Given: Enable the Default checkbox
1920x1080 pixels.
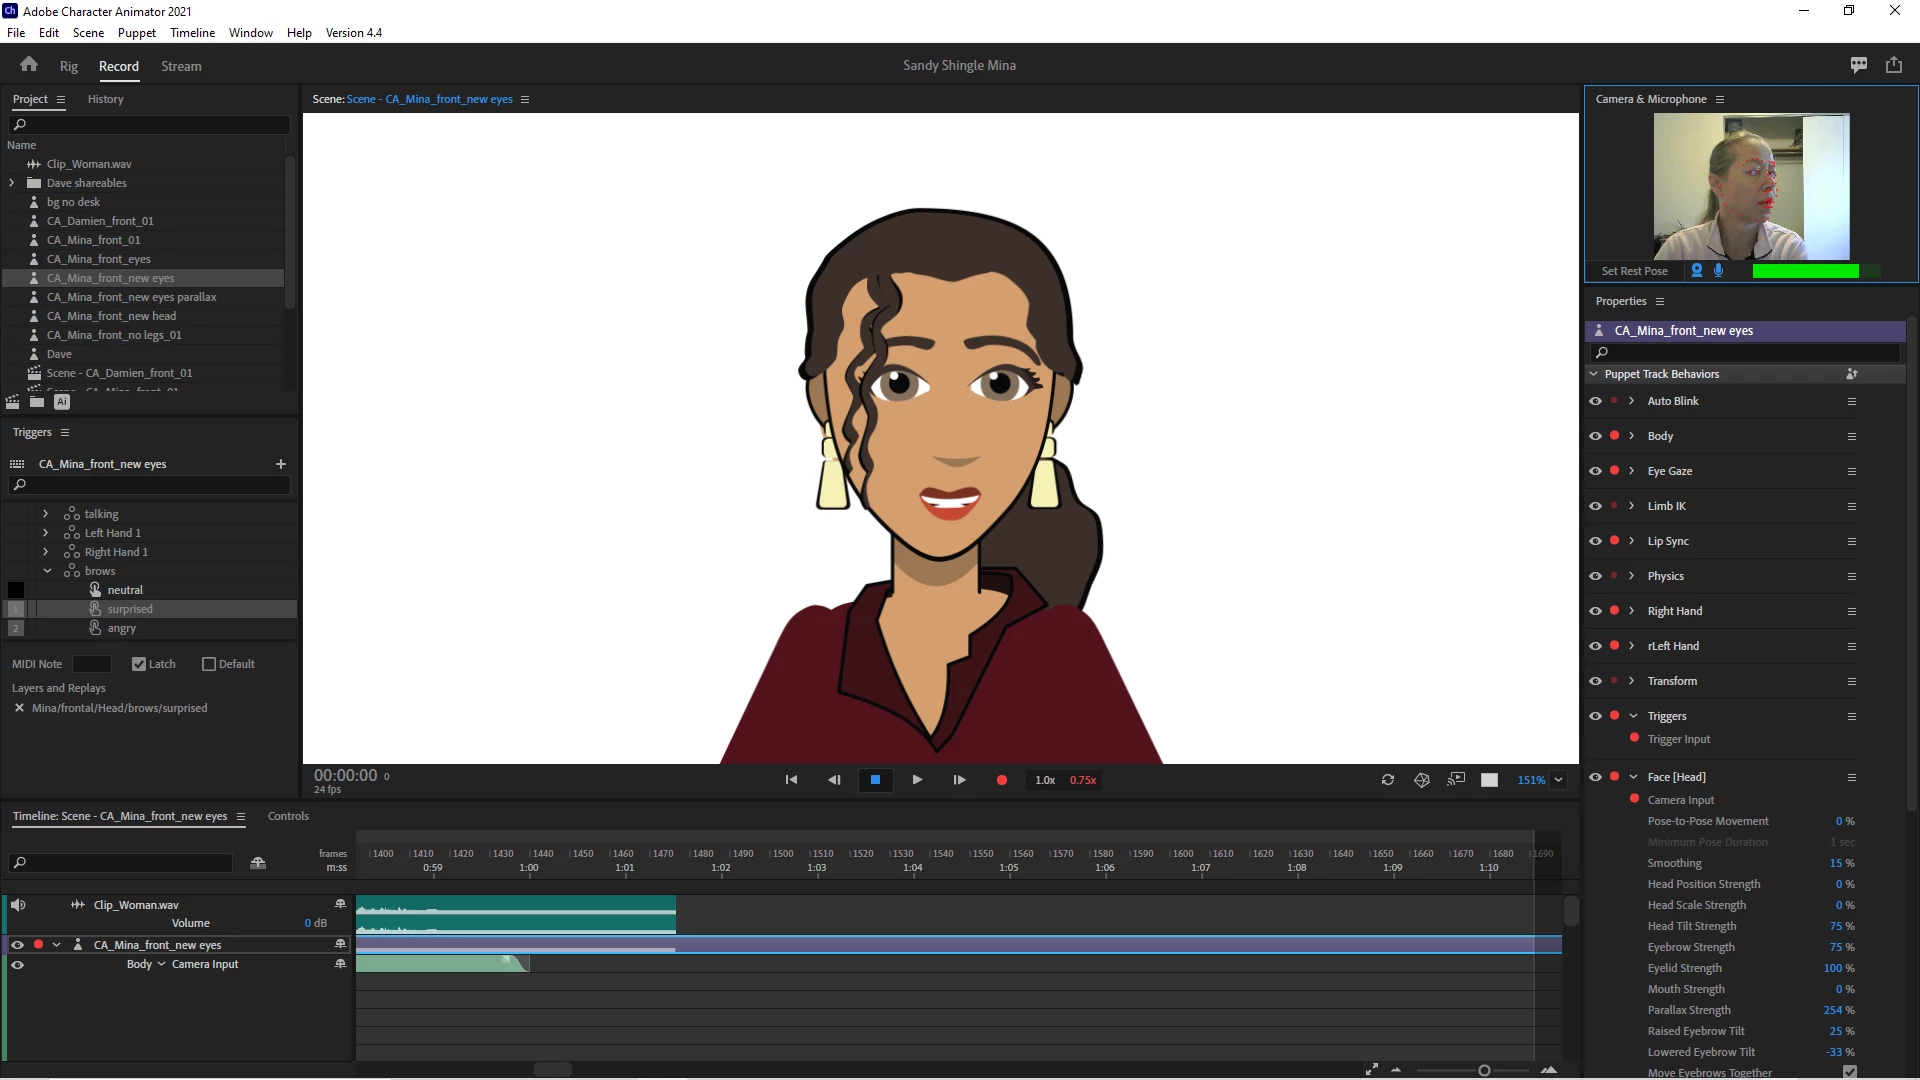Looking at the screenshot, I should pyautogui.click(x=209, y=664).
